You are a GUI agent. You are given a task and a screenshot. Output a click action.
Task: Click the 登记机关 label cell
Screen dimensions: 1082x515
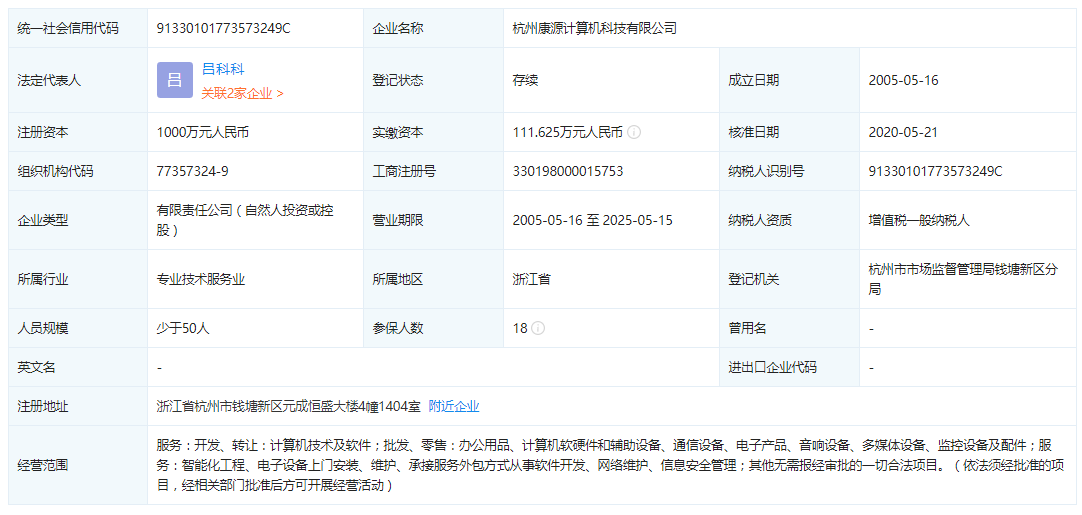(x=789, y=280)
